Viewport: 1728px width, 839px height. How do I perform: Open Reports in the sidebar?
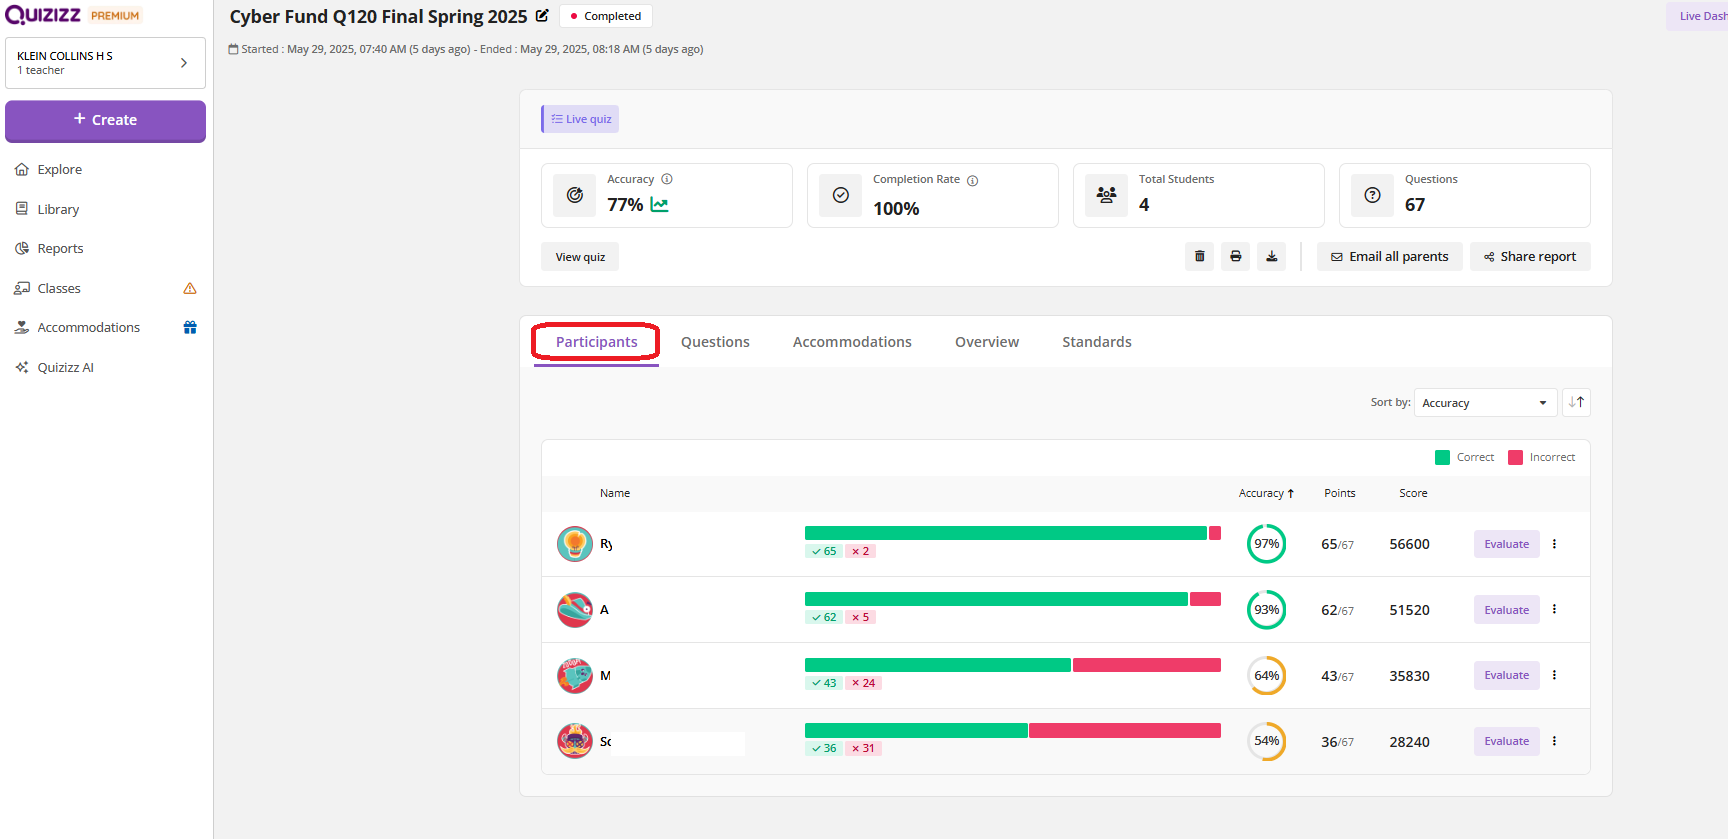60,249
